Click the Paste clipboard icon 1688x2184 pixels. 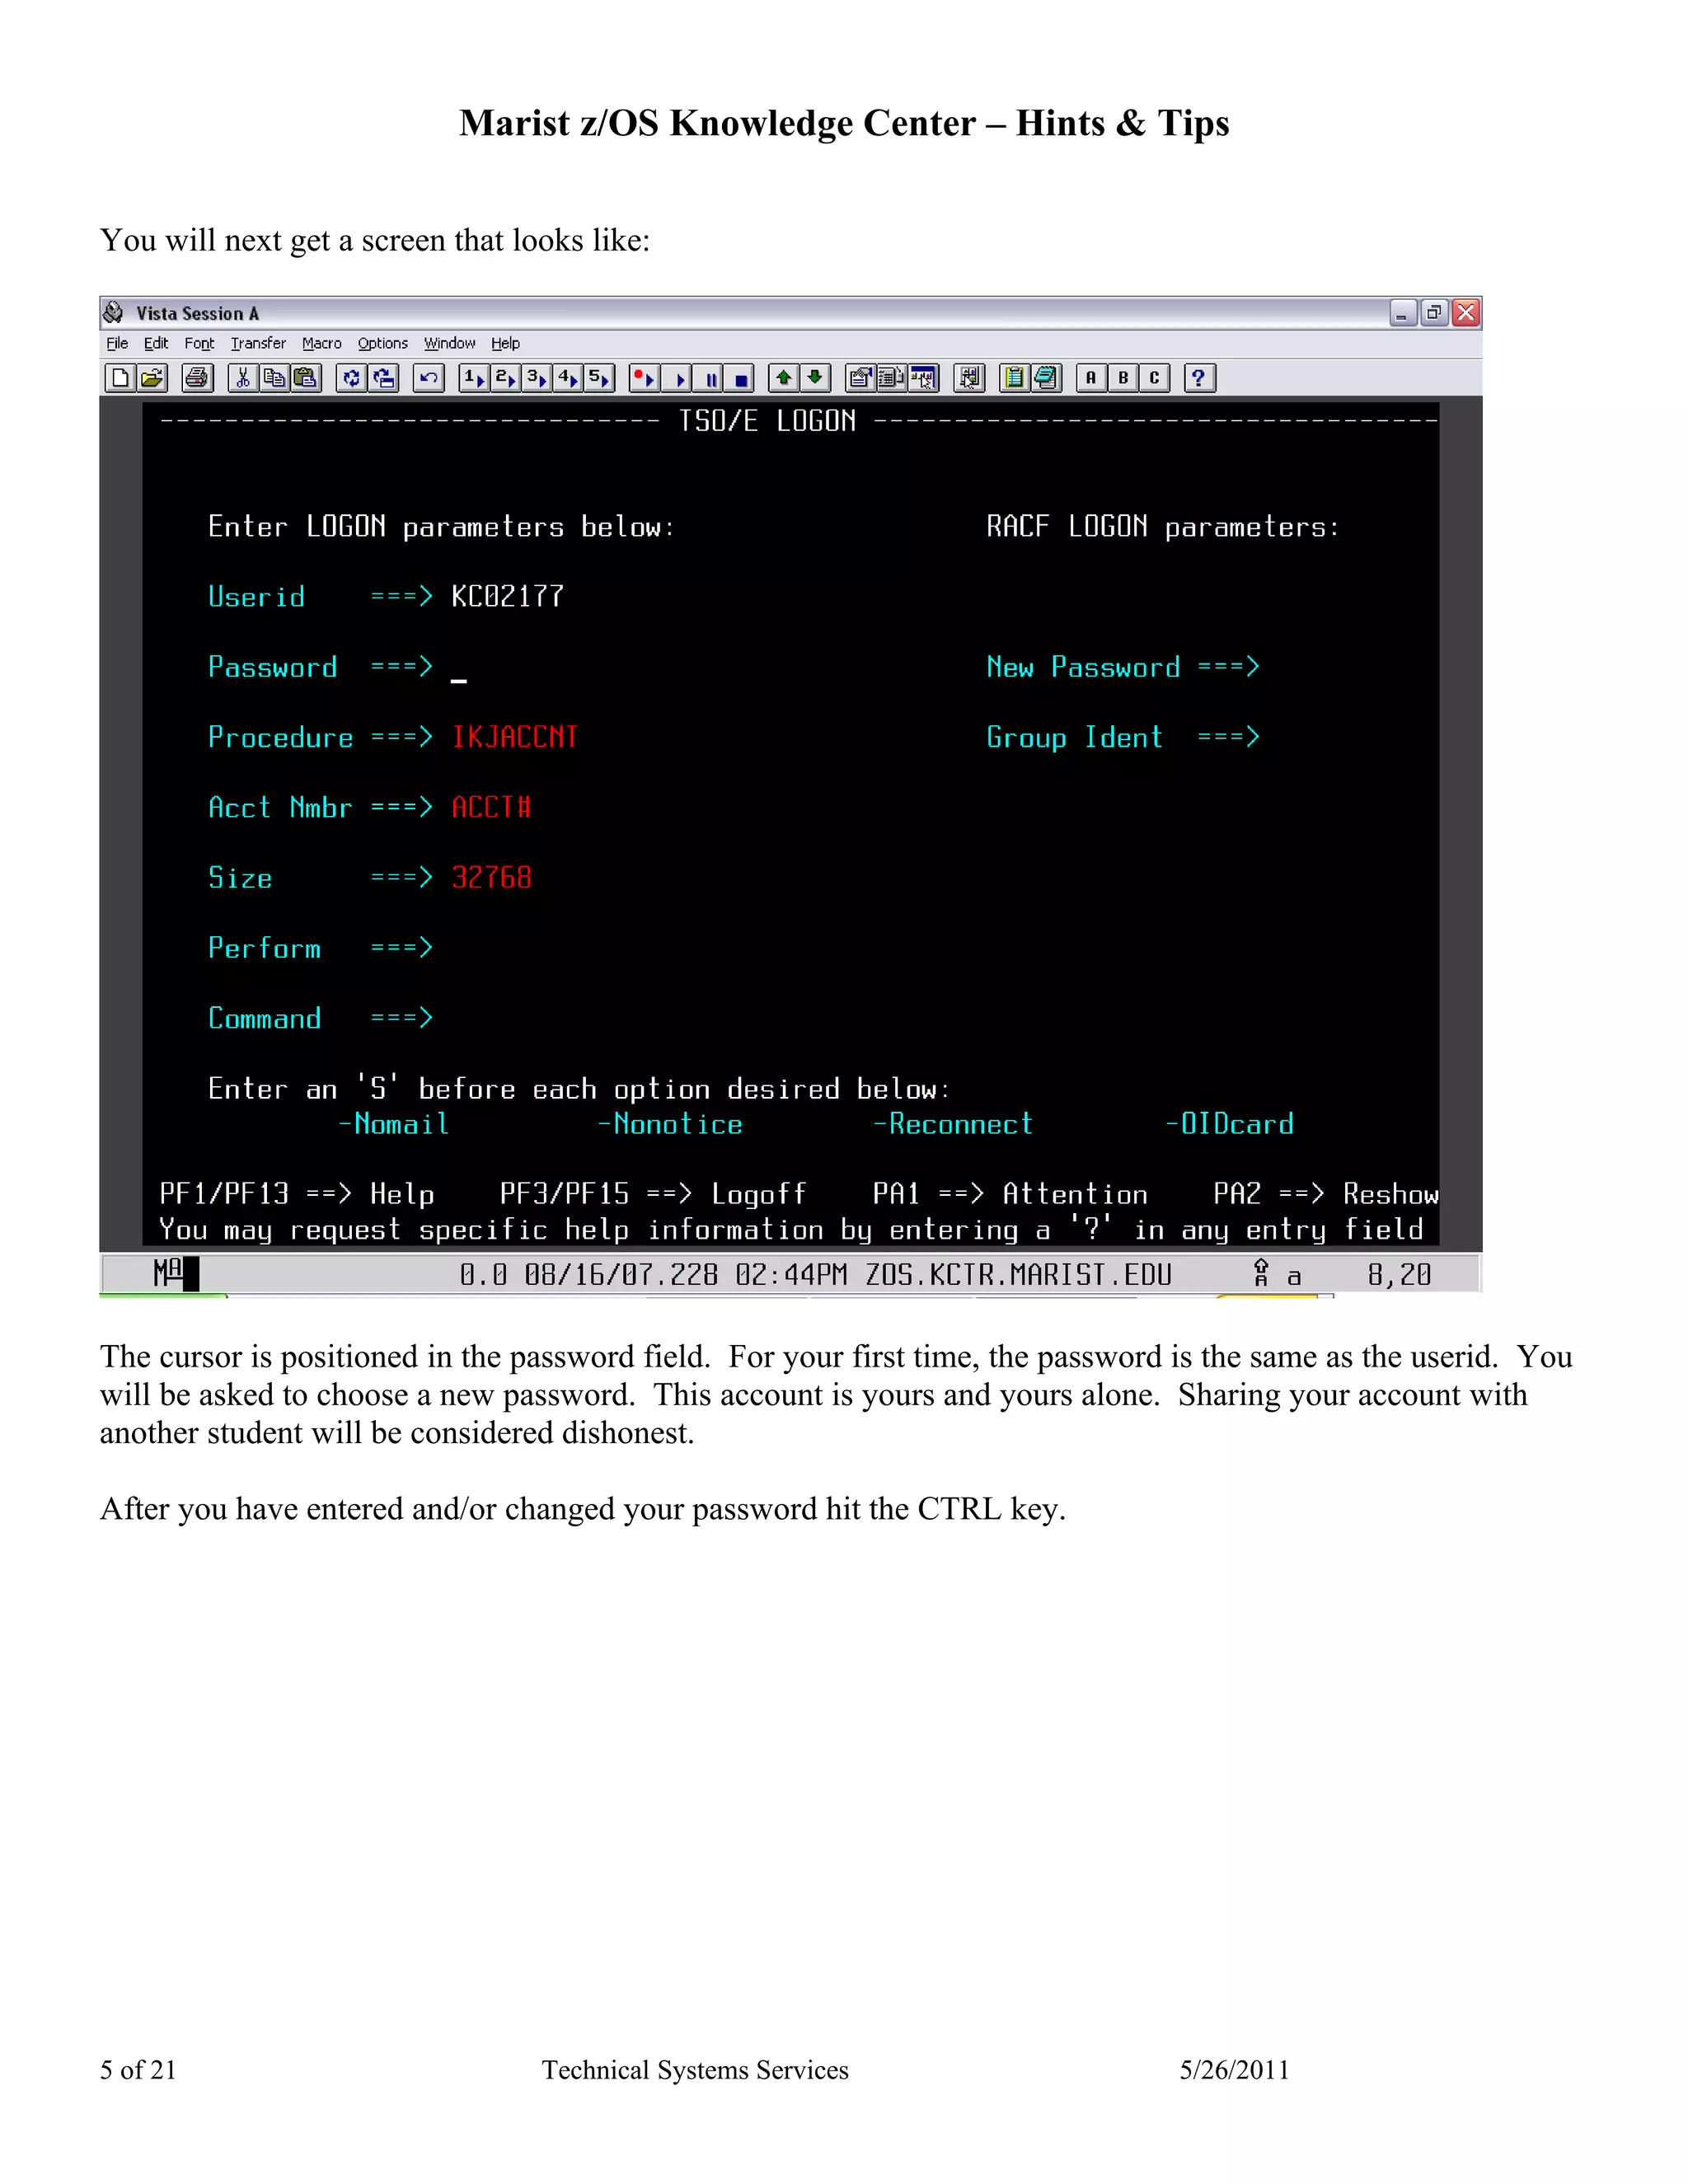tap(305, 378)
